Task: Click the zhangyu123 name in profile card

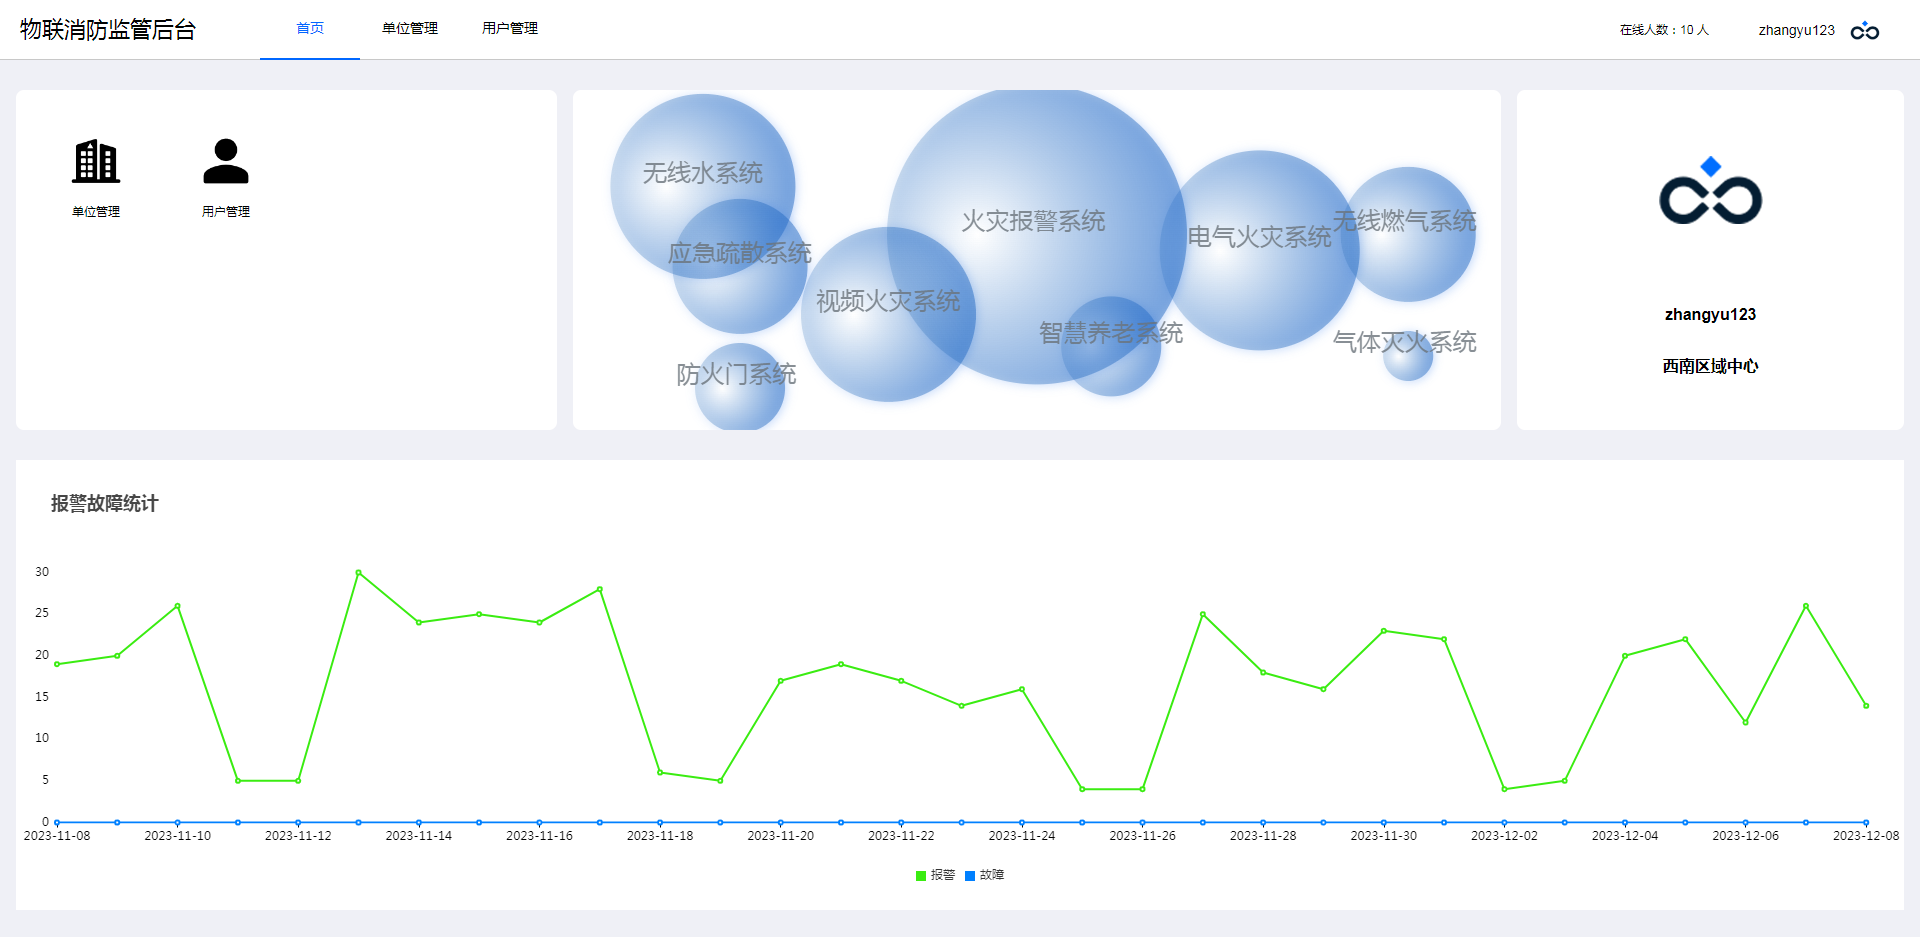Action: pos(1710,314)
